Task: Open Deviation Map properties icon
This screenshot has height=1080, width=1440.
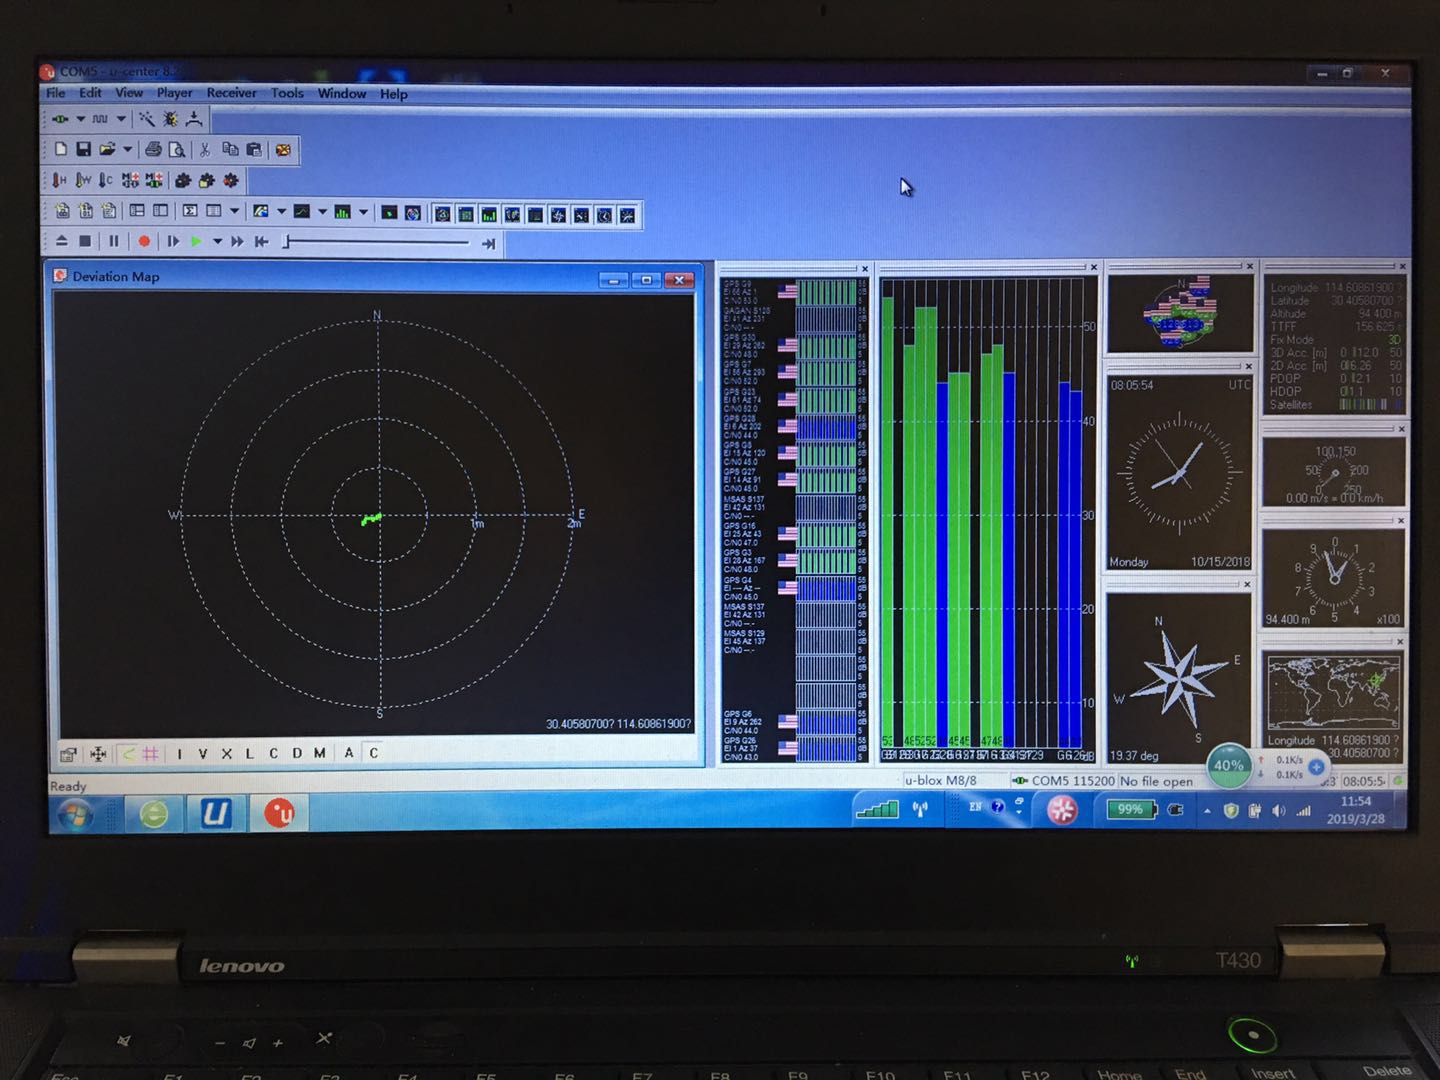Action: point(68,754)
